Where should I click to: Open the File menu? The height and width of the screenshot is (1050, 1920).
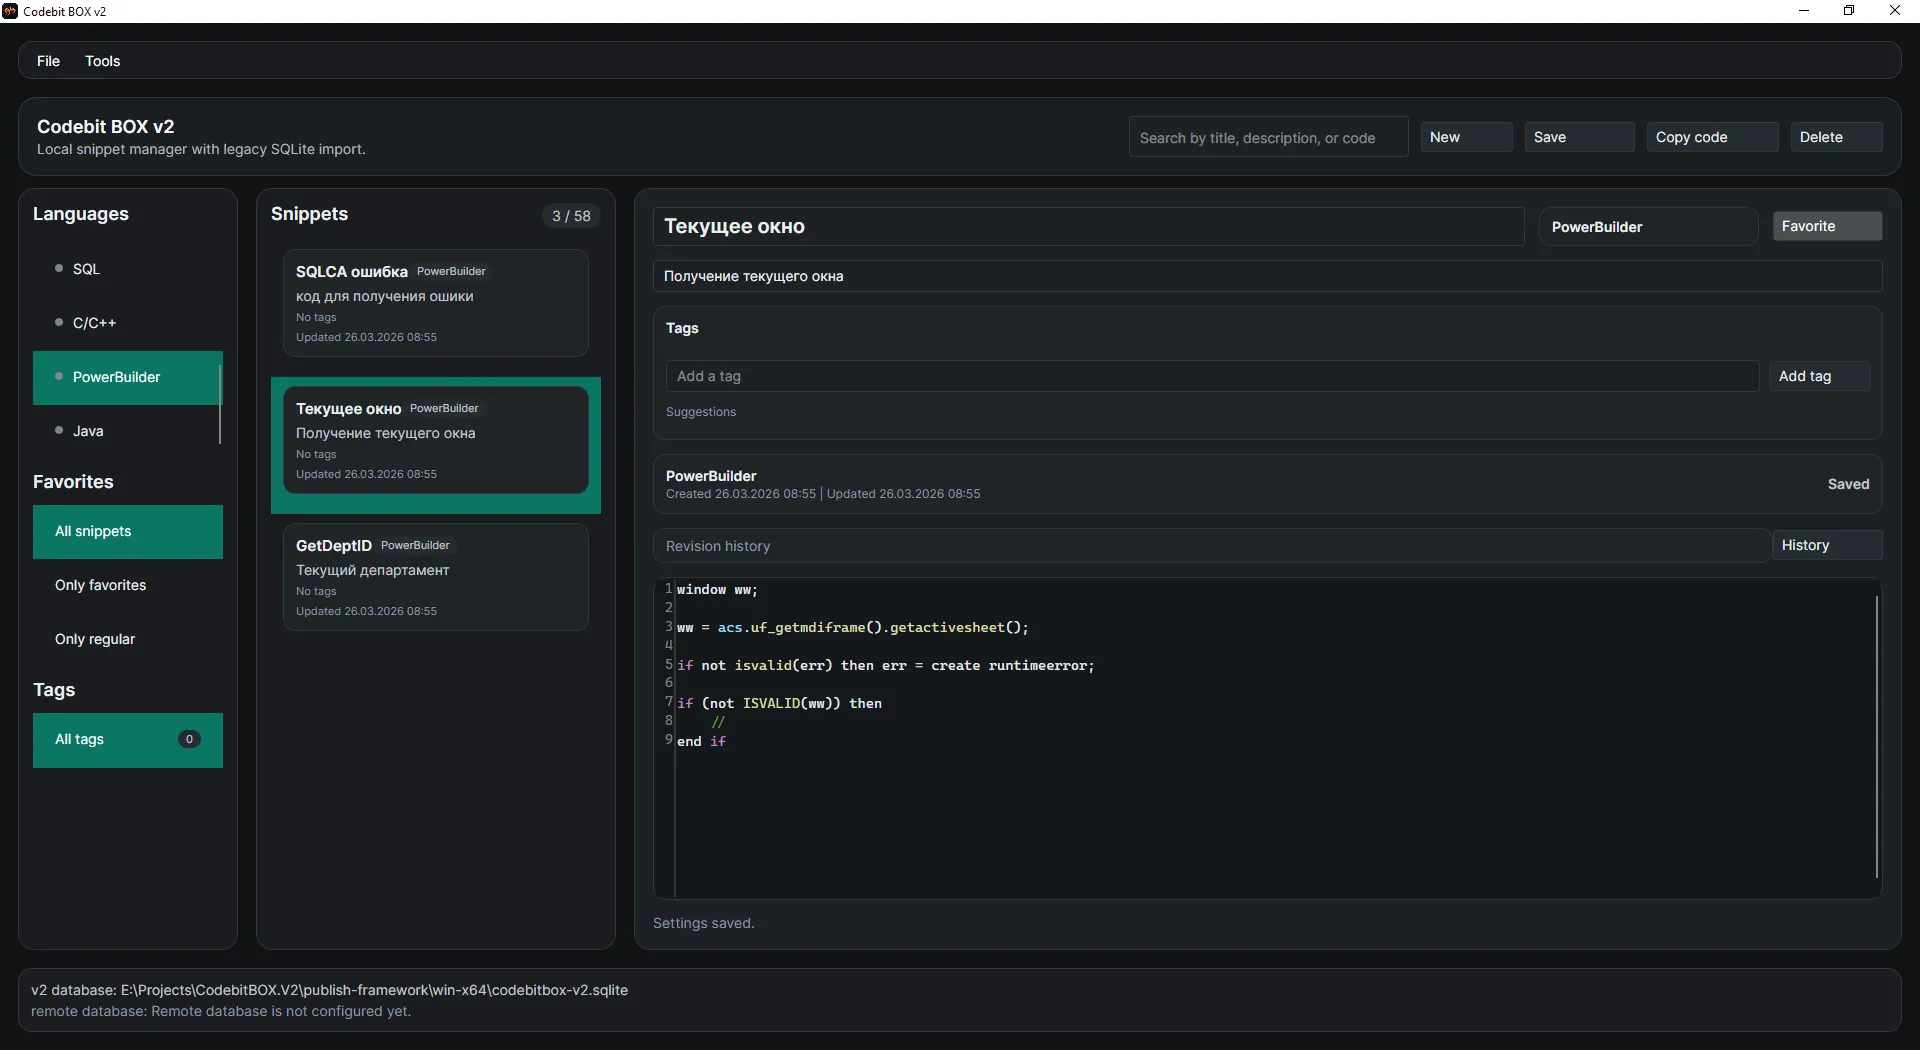tap(48, 61)
